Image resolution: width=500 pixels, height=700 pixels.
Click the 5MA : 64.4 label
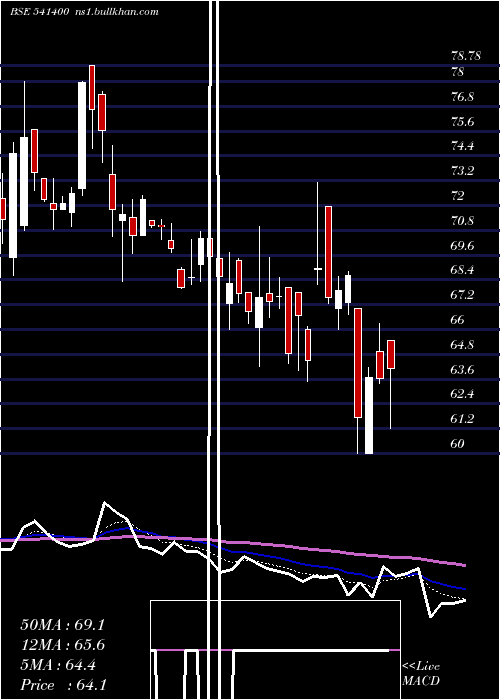coord(58,665)
